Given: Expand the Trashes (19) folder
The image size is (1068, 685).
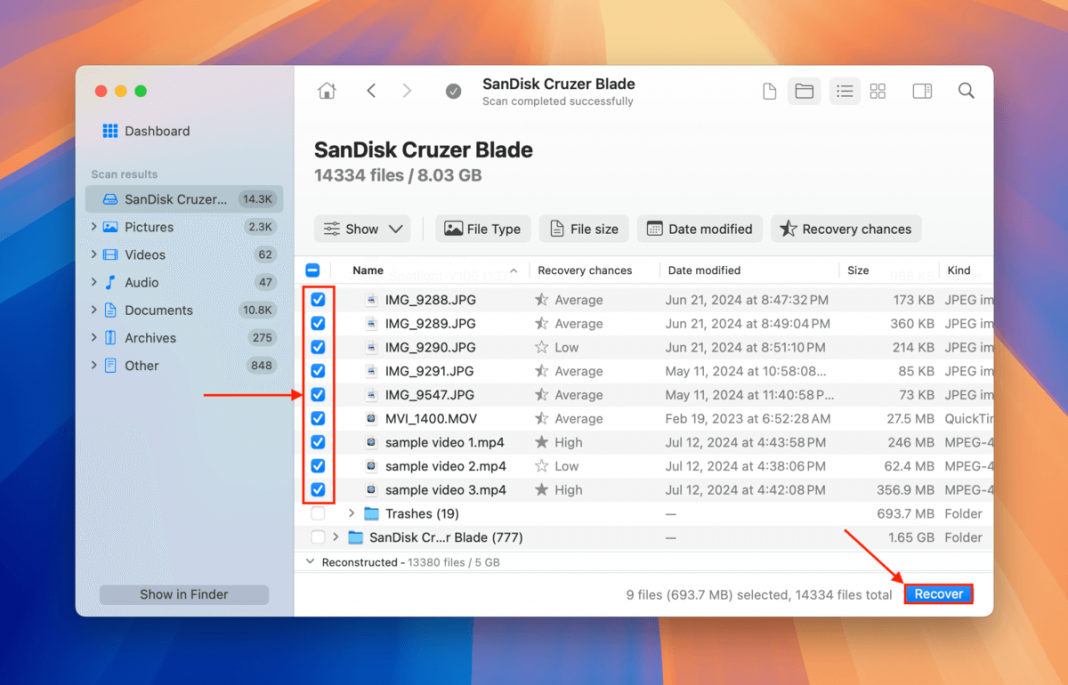Looking at the screenshot, I should coord(351,514).
